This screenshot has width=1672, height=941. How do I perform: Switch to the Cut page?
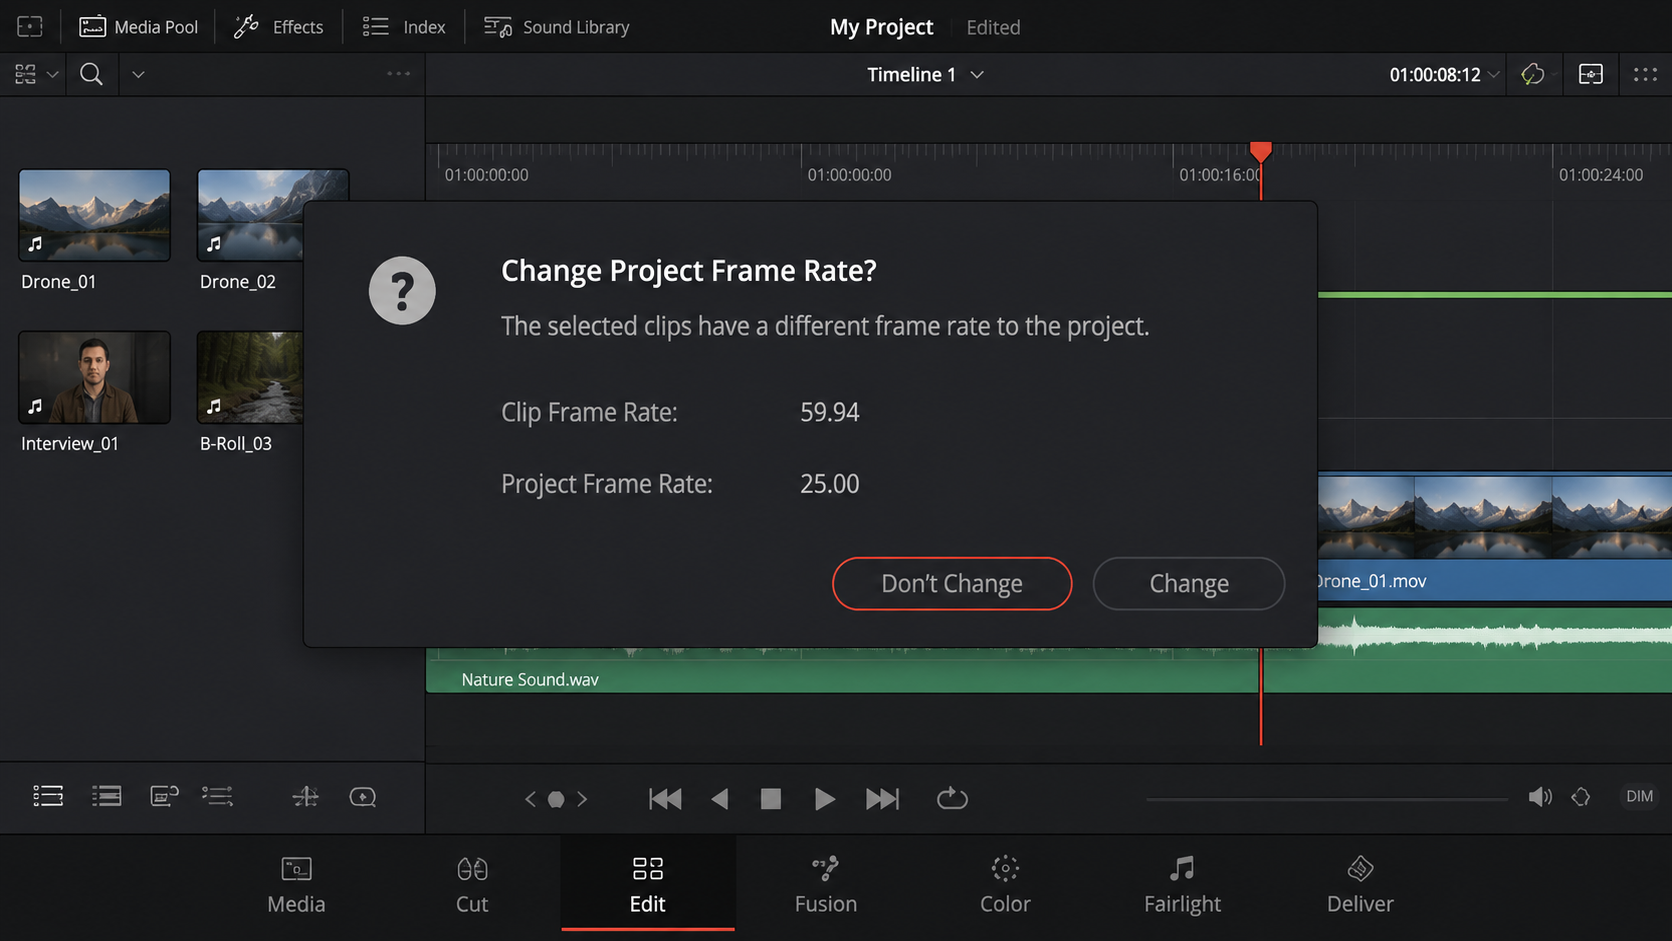click(472, 885)
